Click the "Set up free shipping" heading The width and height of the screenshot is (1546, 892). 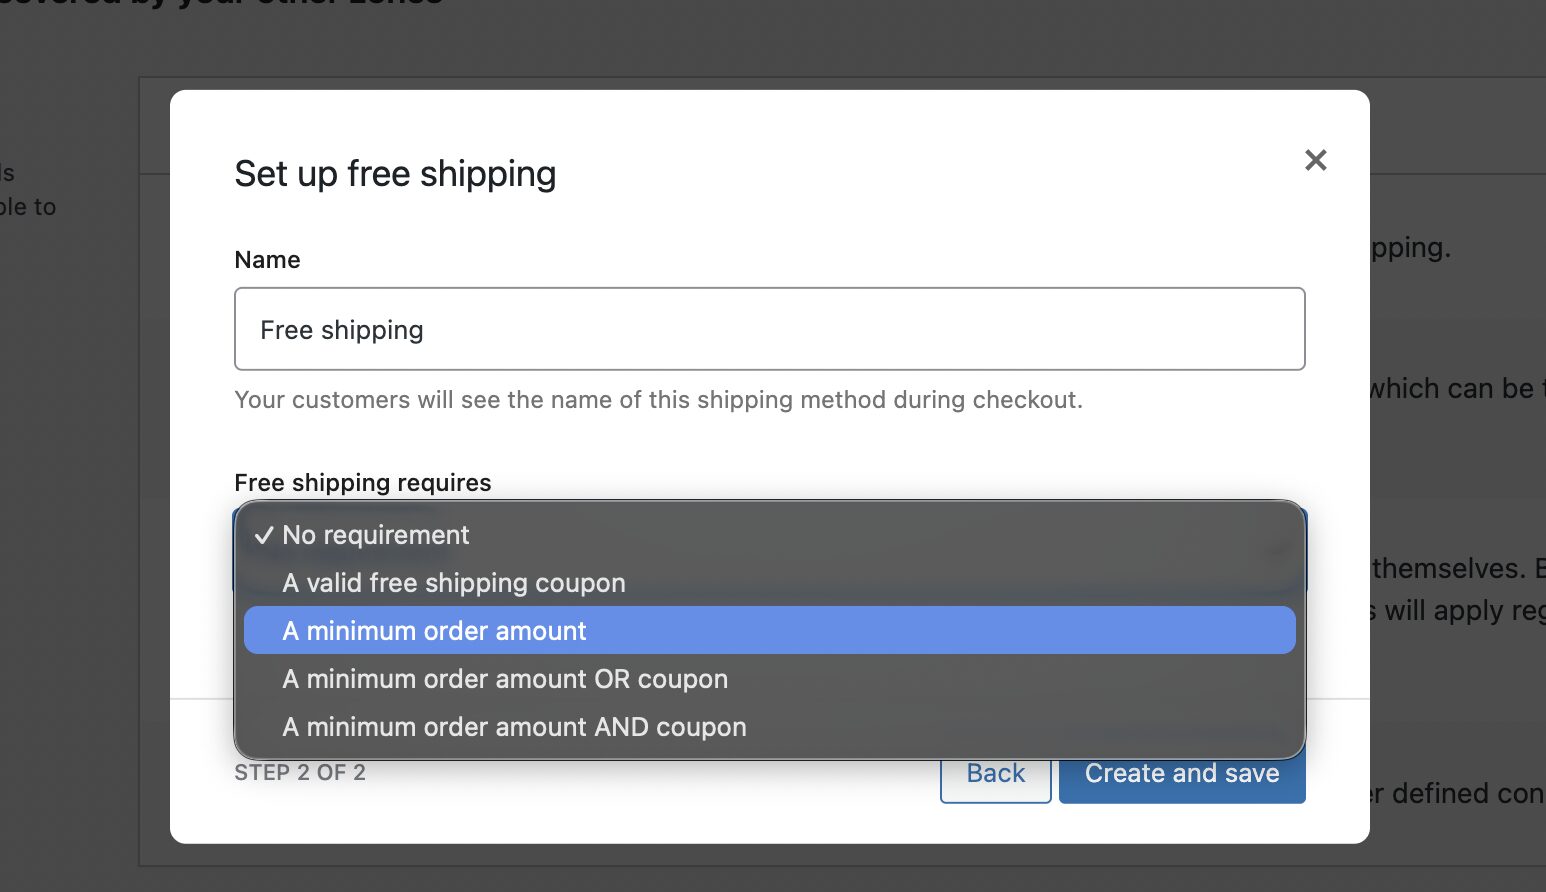[395, 173]
